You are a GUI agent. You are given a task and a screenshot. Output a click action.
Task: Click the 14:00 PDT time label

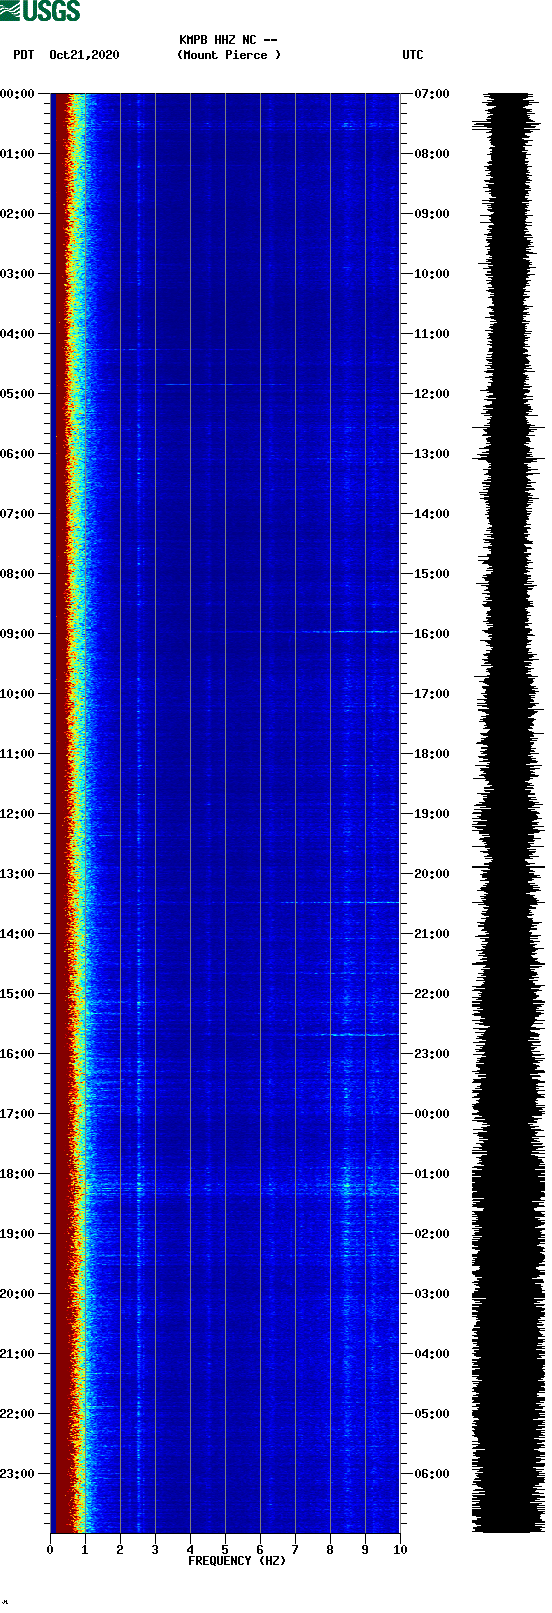(x=18, y=934)
